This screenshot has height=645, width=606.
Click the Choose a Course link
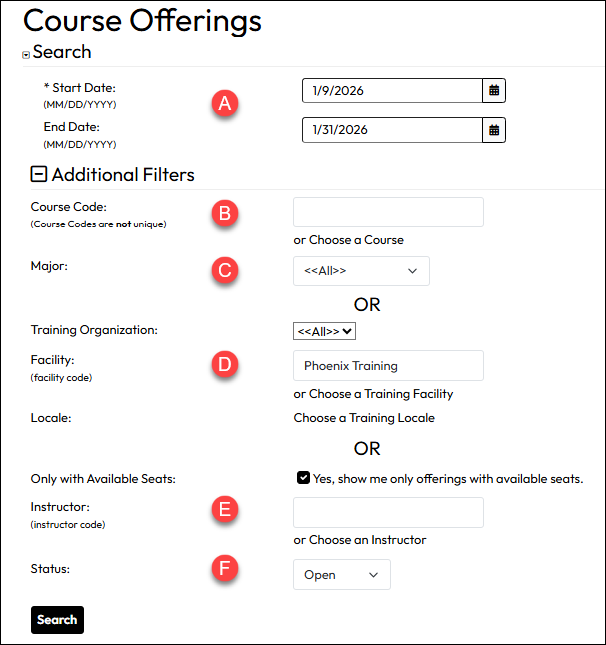tap(356, 240)
